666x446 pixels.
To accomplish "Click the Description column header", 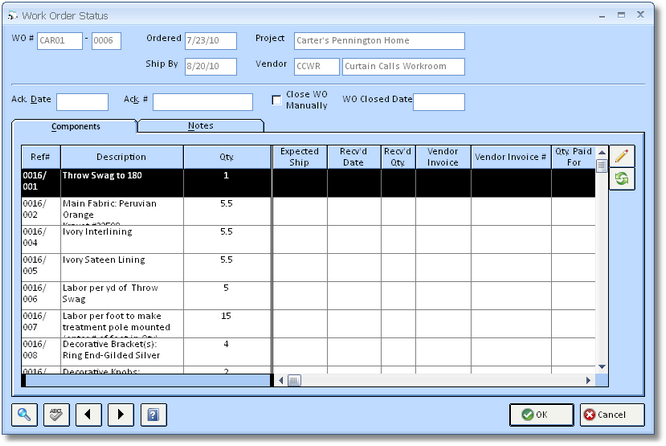I will tap(122, 157).
